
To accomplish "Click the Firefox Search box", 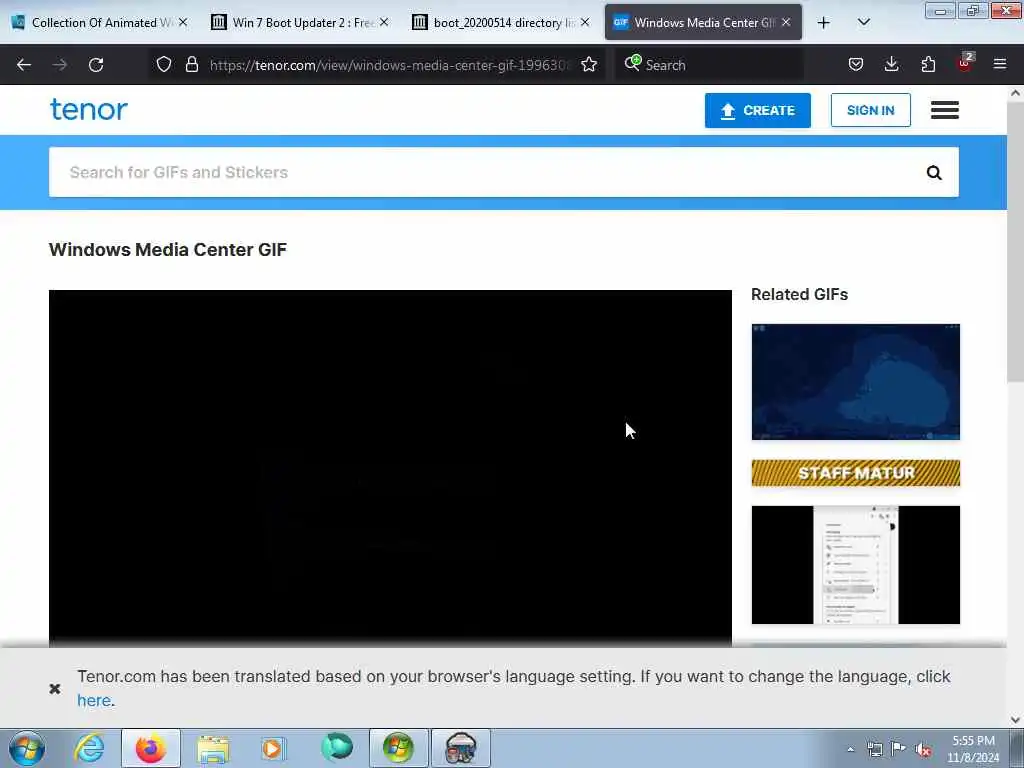I will (x=709, y=65).
